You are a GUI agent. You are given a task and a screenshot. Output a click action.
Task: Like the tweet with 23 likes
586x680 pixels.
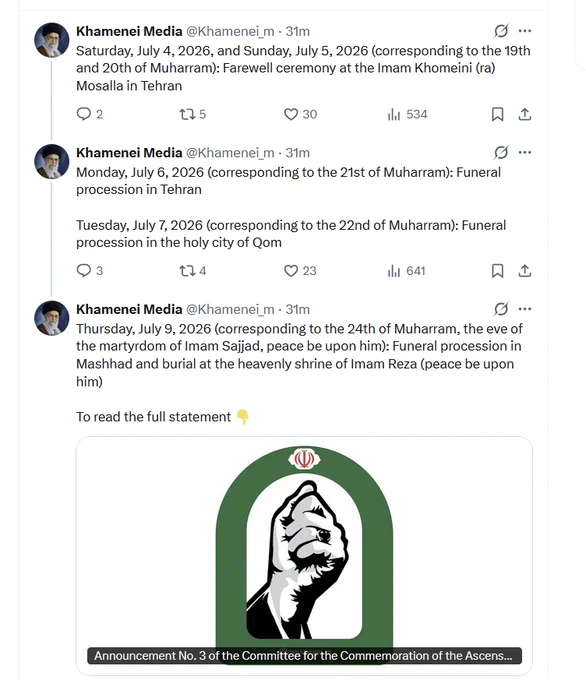[291, 271]
